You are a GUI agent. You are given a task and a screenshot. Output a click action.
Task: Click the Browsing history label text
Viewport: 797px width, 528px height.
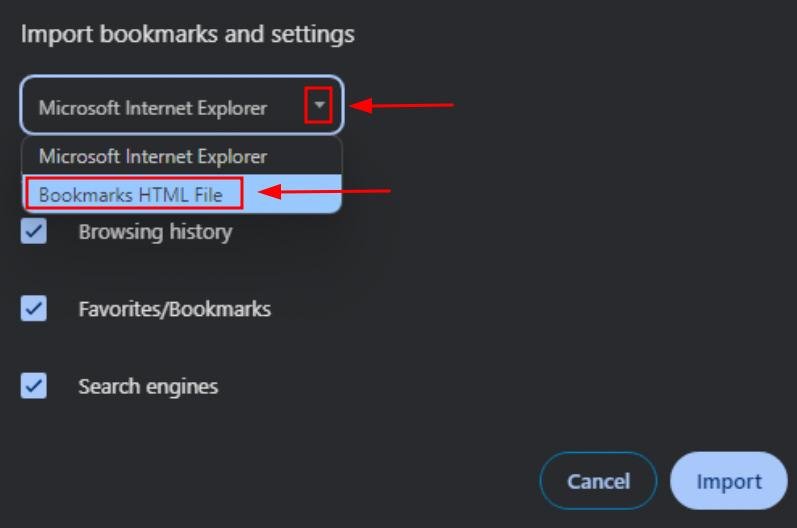click(156, 232)
